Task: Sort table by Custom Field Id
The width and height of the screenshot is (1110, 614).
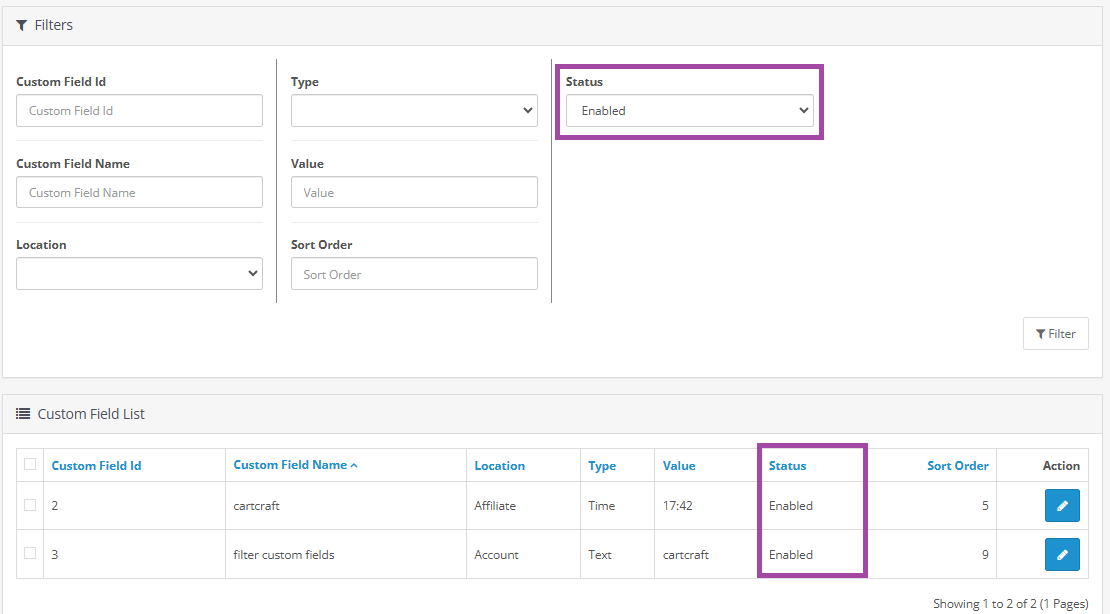Action: click(x=96, y=466)
